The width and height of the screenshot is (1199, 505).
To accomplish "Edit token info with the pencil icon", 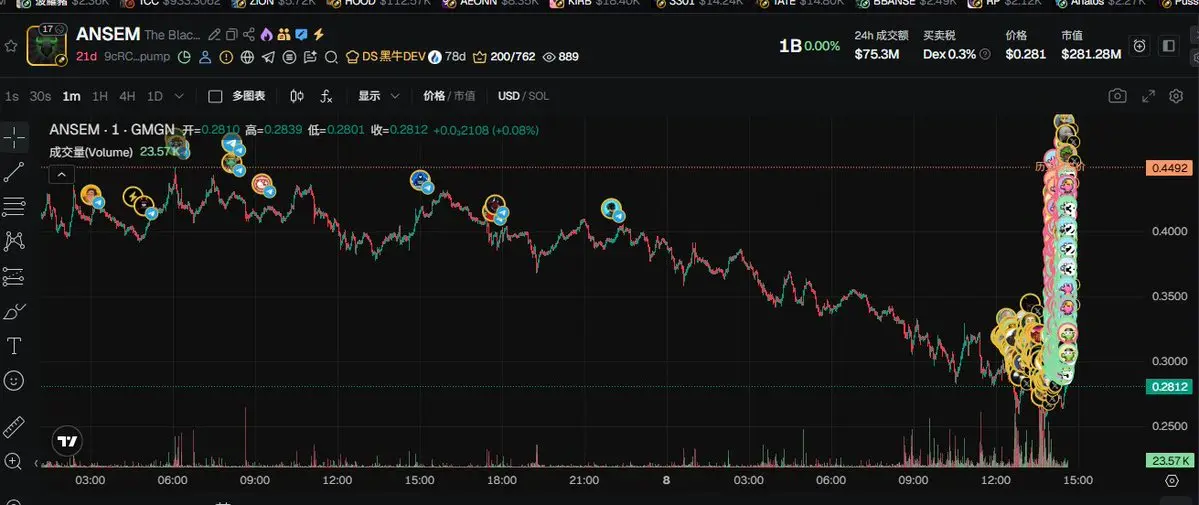I will tap(214, 34).
